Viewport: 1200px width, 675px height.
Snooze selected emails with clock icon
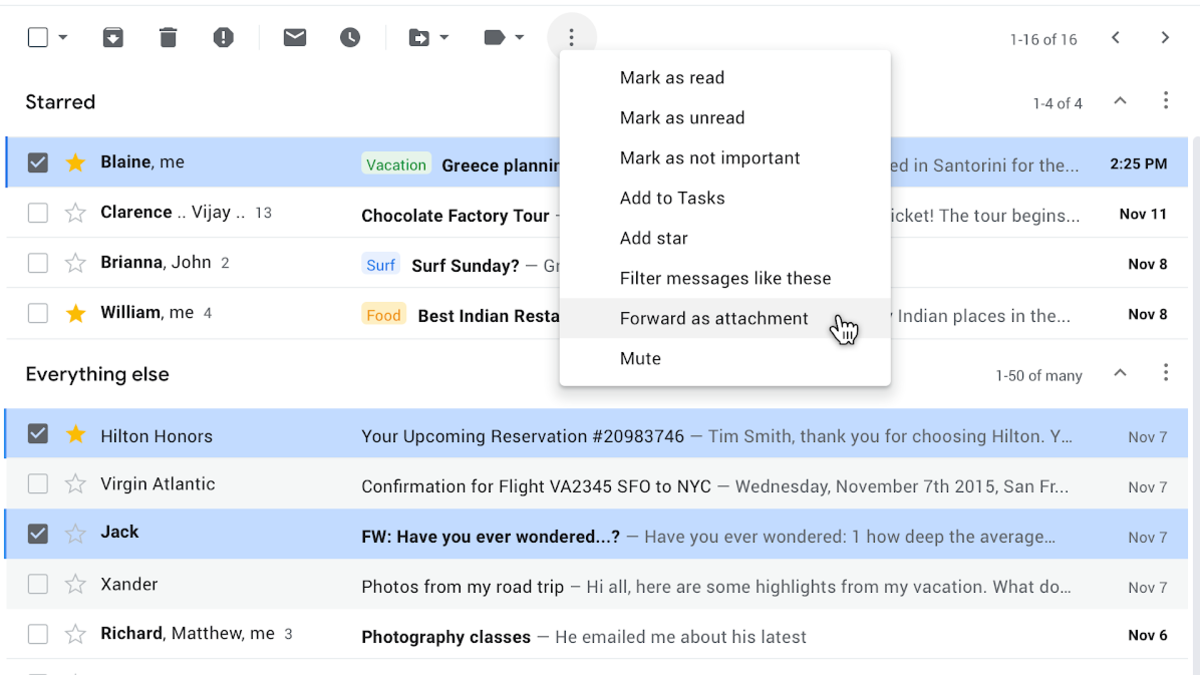pos(350,38)
